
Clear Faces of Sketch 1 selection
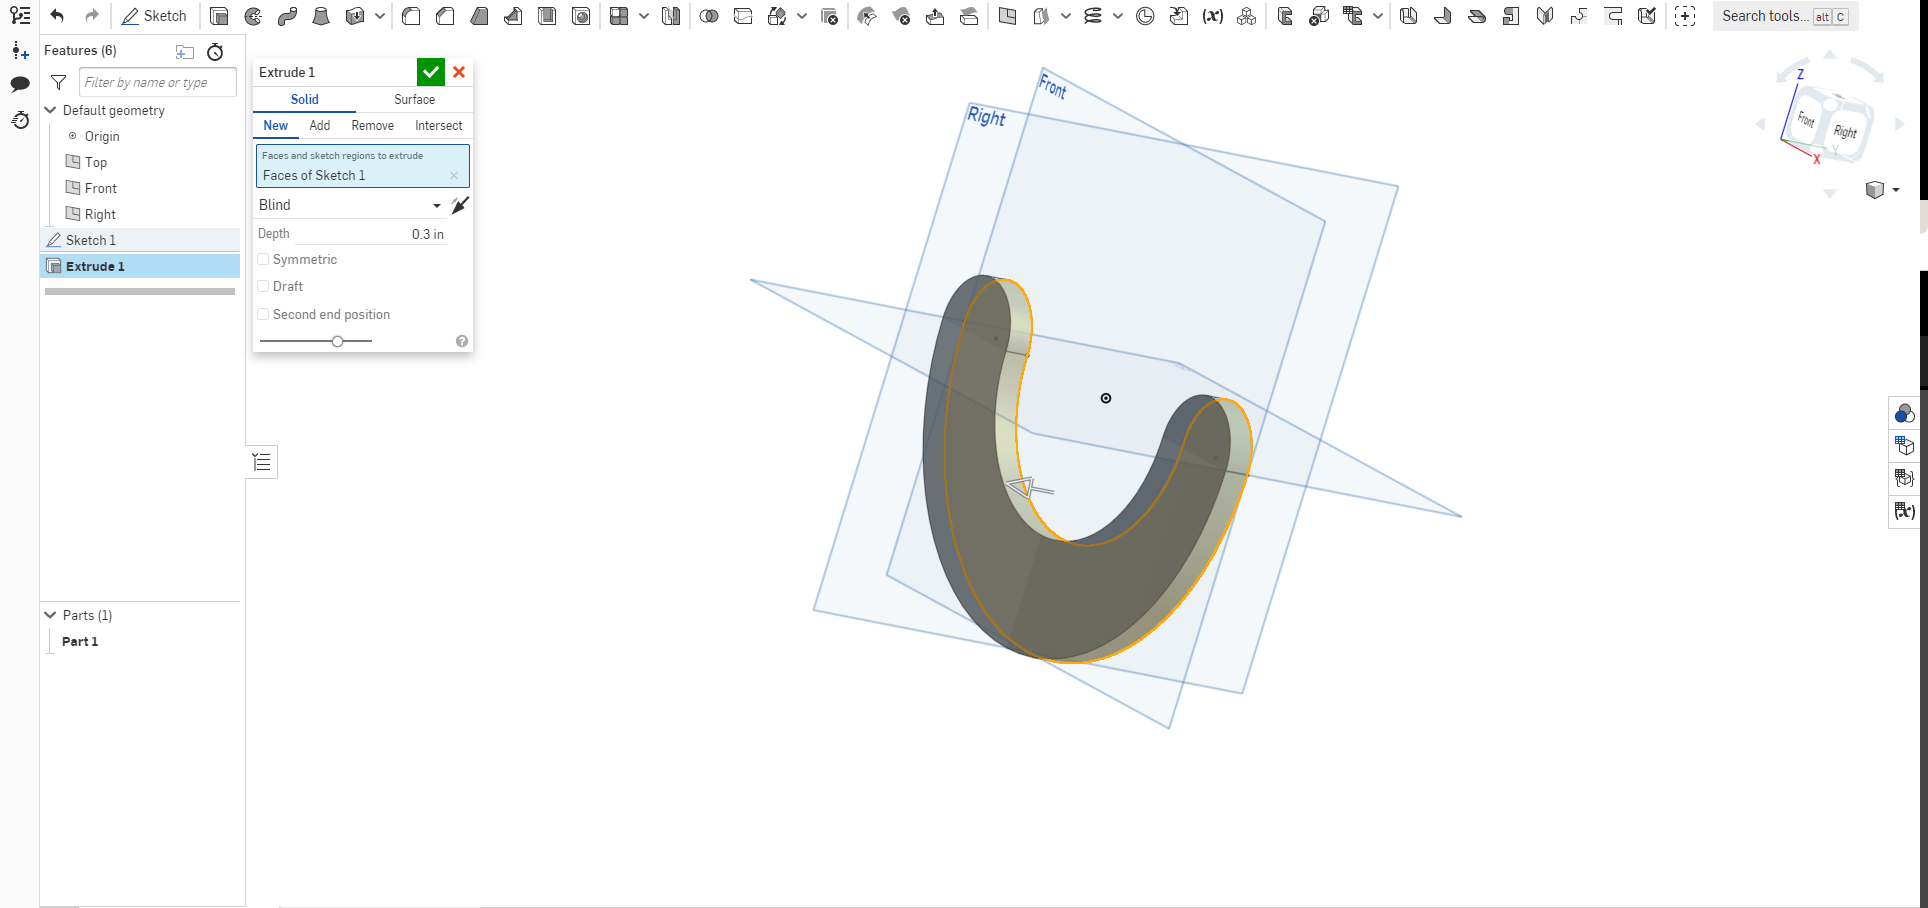click(x=454, y=175)
